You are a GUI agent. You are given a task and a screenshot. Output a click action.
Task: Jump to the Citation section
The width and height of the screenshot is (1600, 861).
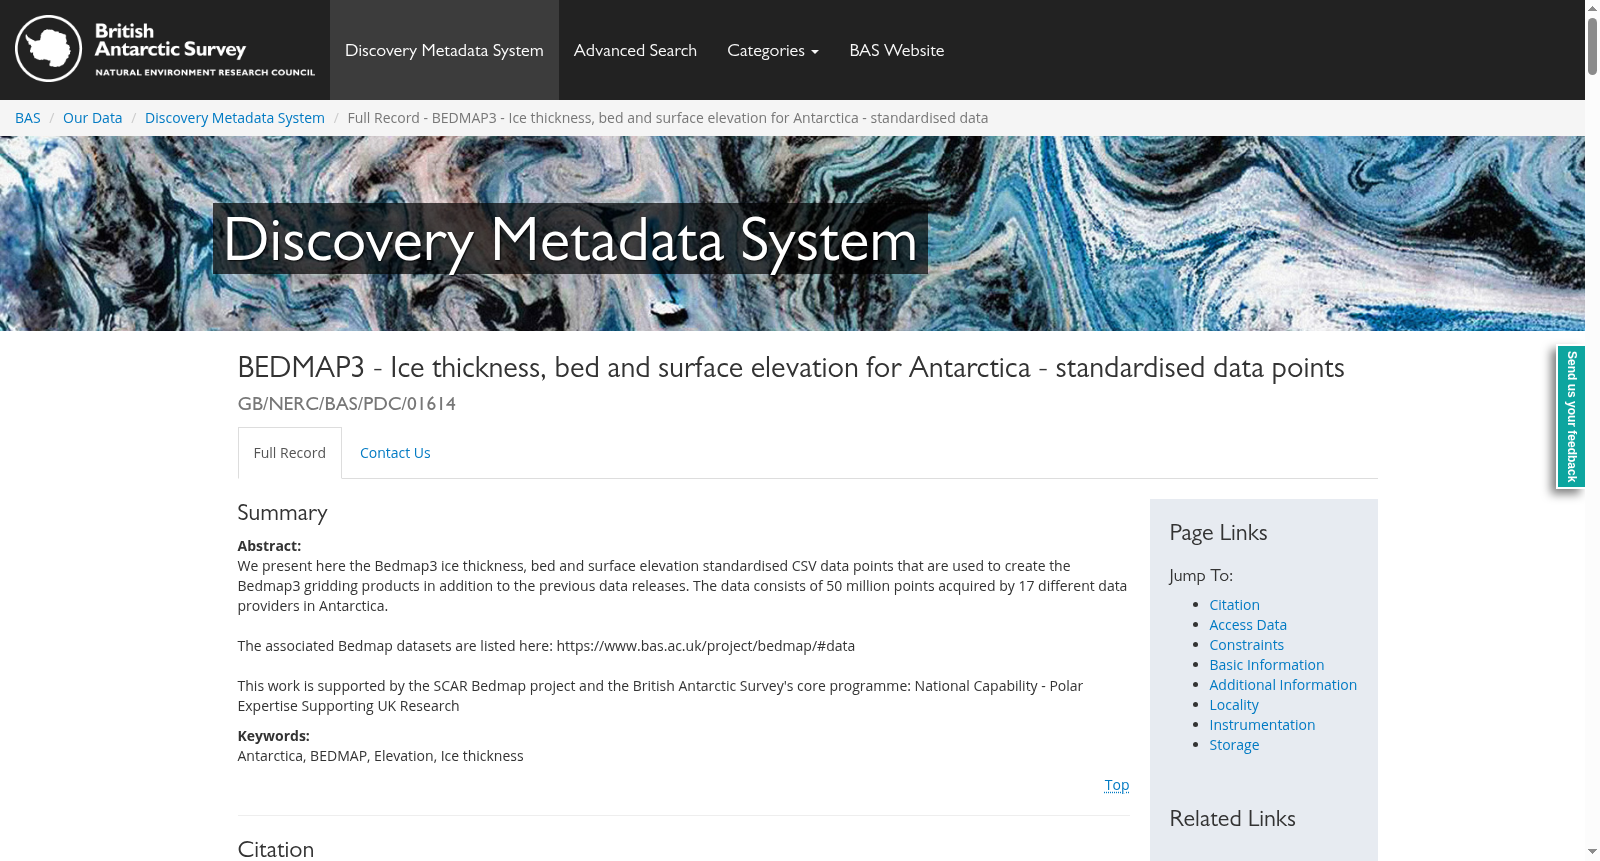[x=1234, y=605]
